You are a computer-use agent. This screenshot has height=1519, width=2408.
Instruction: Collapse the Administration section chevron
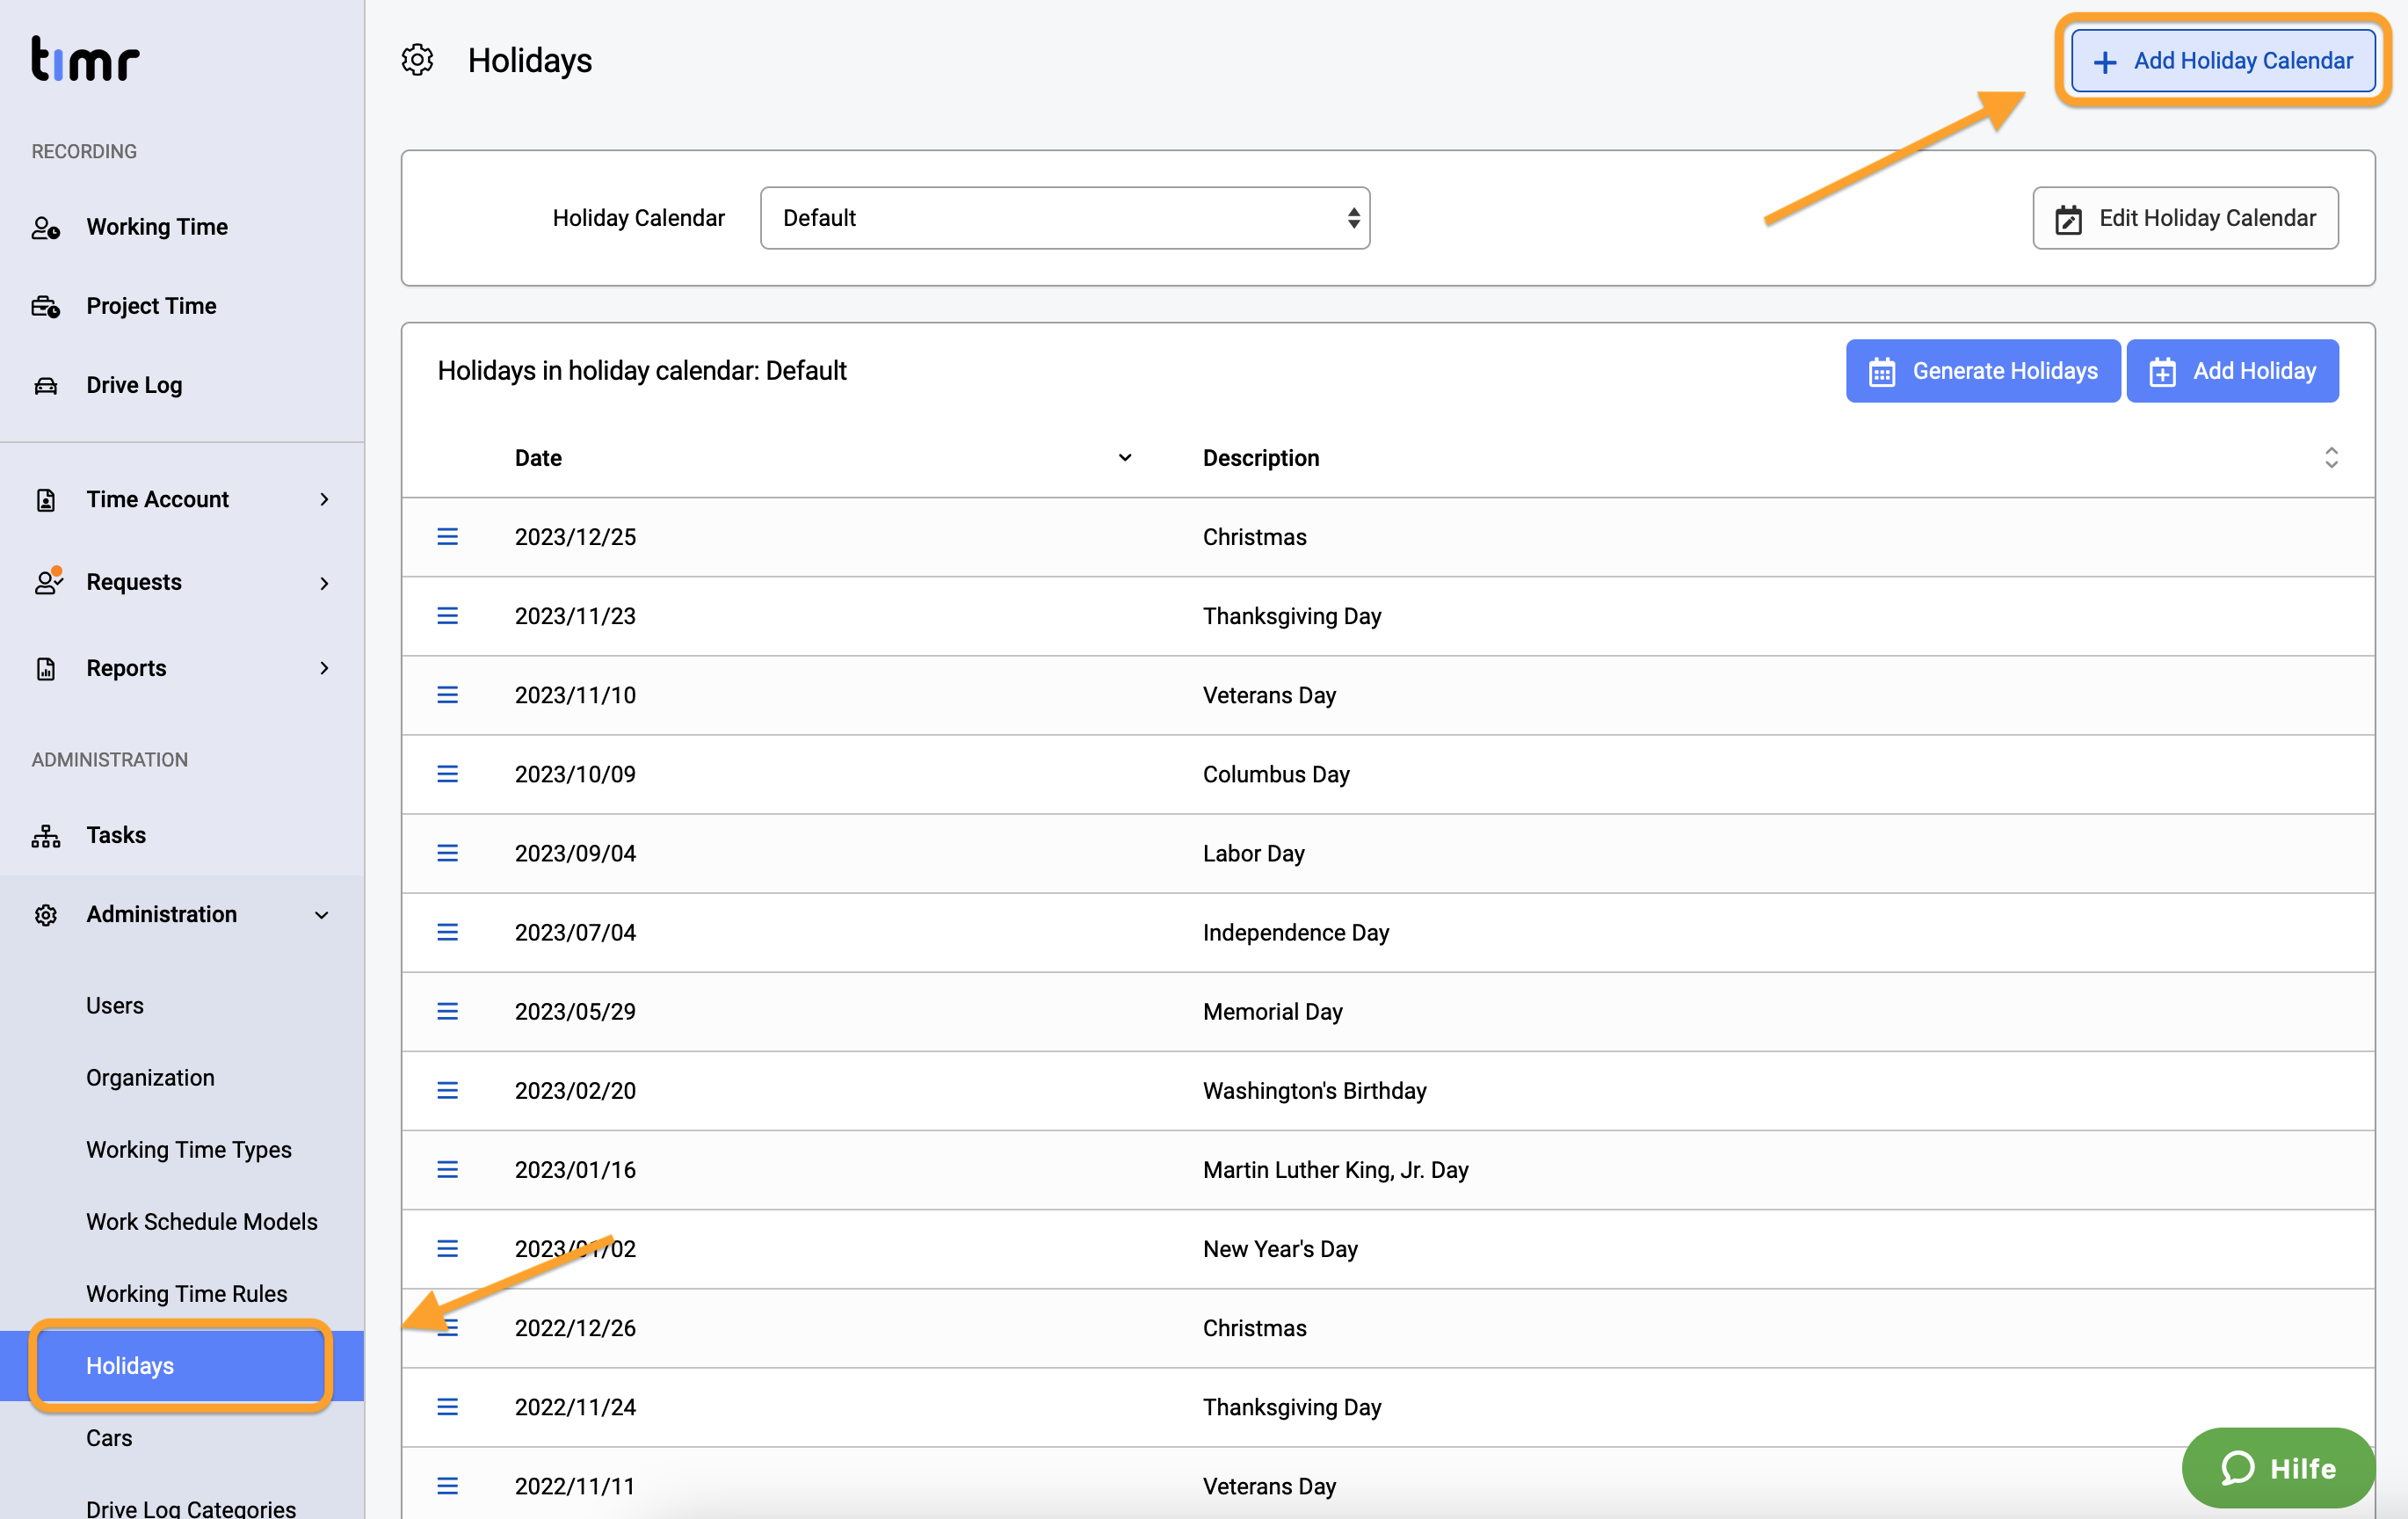coord(322,915)
